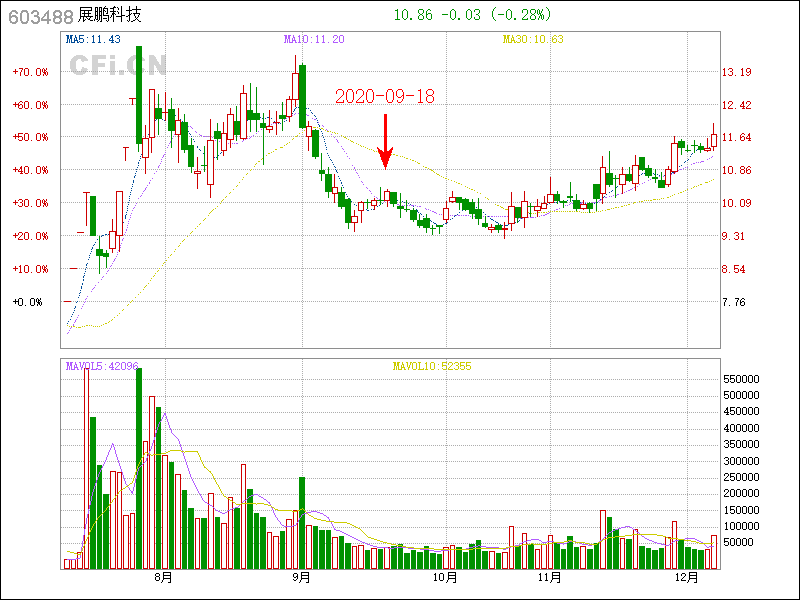800x600 pixels.
Task: Click the CFi.CN watermark logo
Action: [x=117, y=64]
